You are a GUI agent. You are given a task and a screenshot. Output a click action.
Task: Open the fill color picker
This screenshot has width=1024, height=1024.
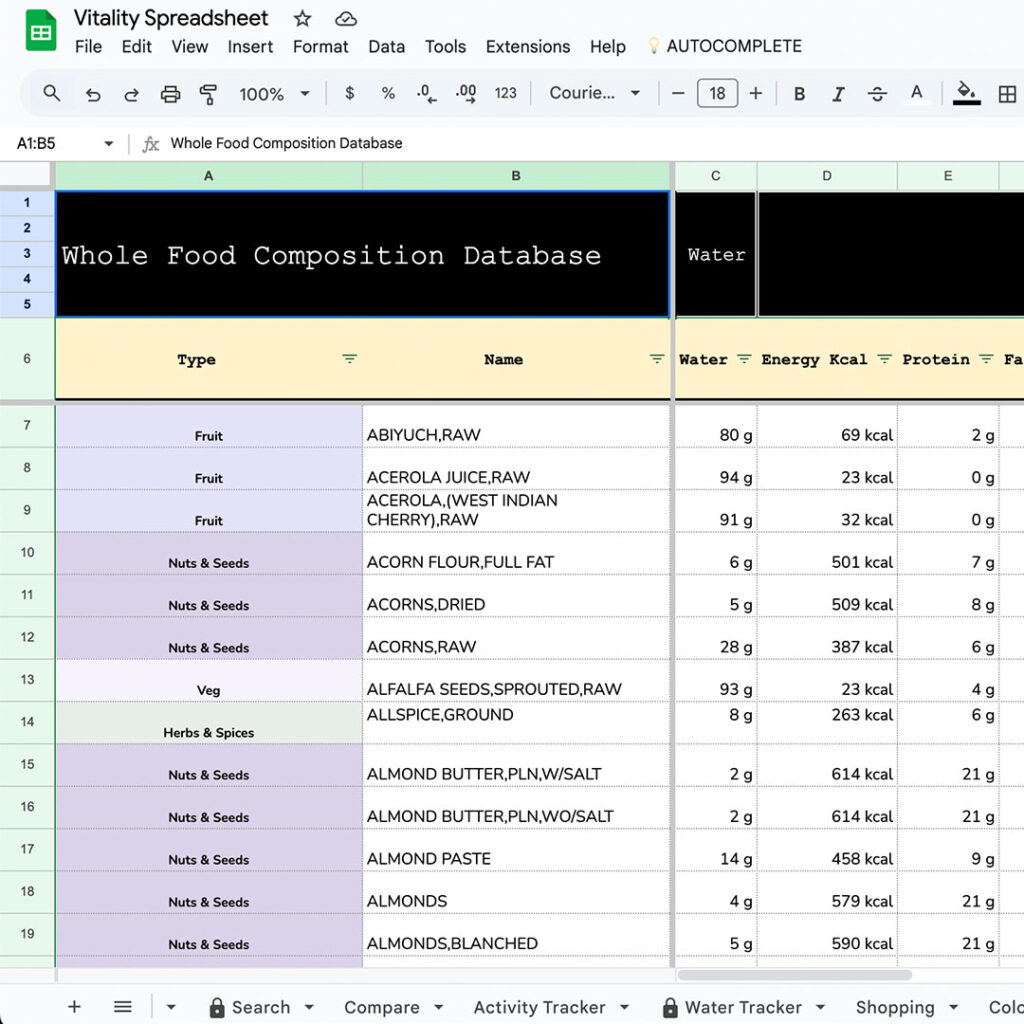[966, 93]
